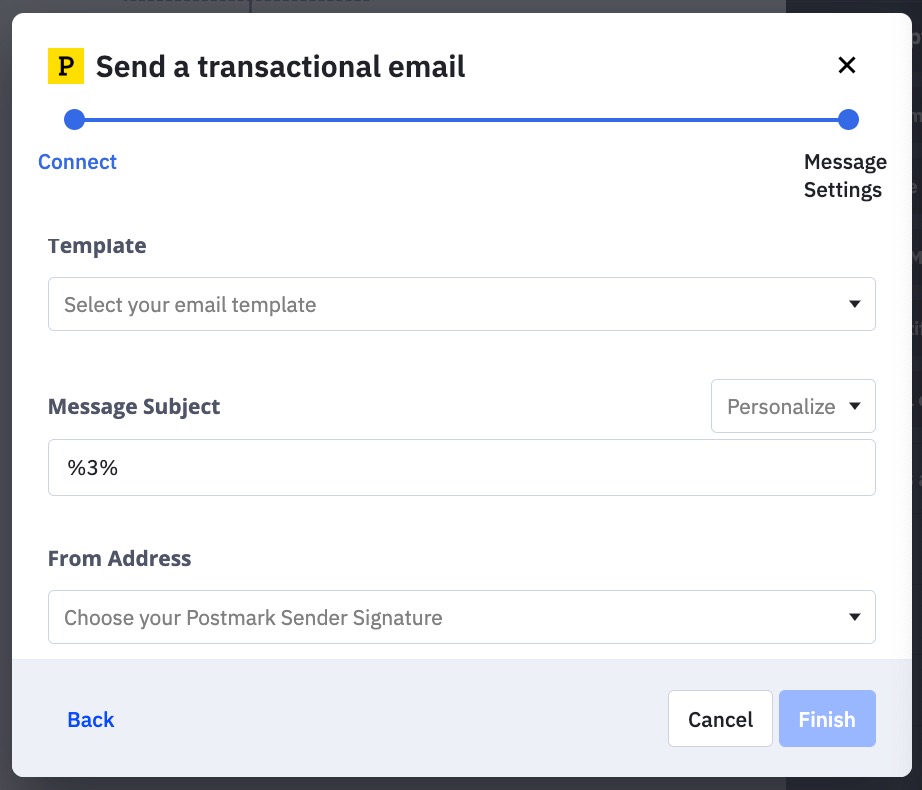
Task: Click the Template field's dropdown arrow
Action: click(854, 304)
